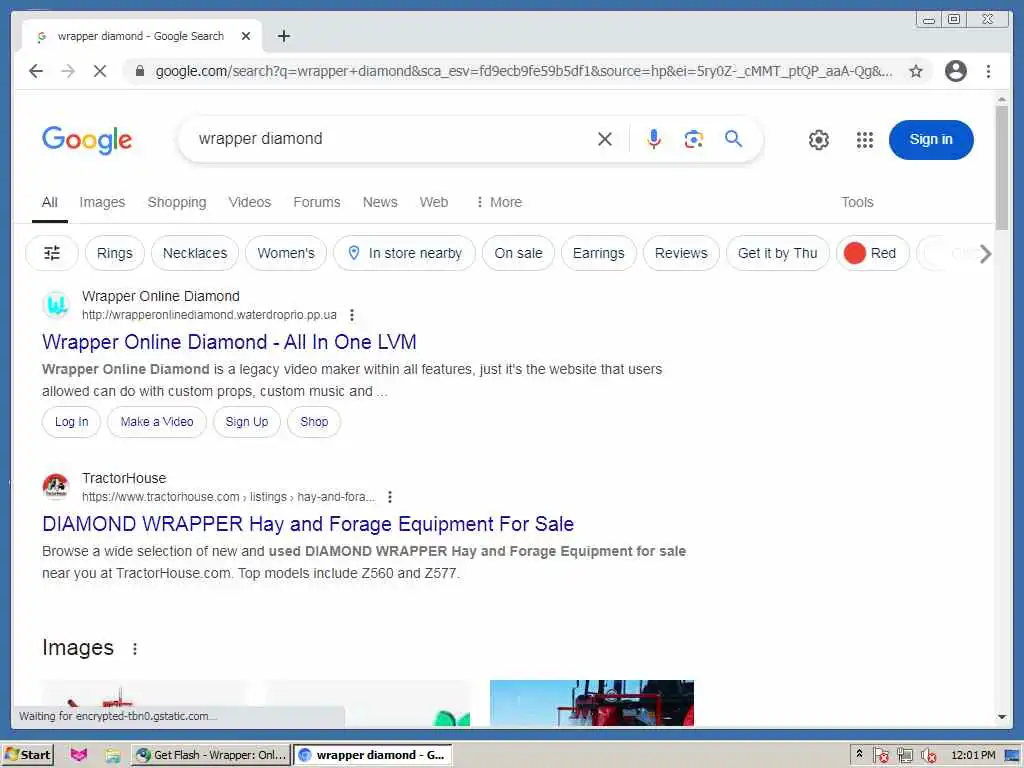Screen dimensions: 1024x768
Task: View site information lock icon
Action: tap(139, 71)
